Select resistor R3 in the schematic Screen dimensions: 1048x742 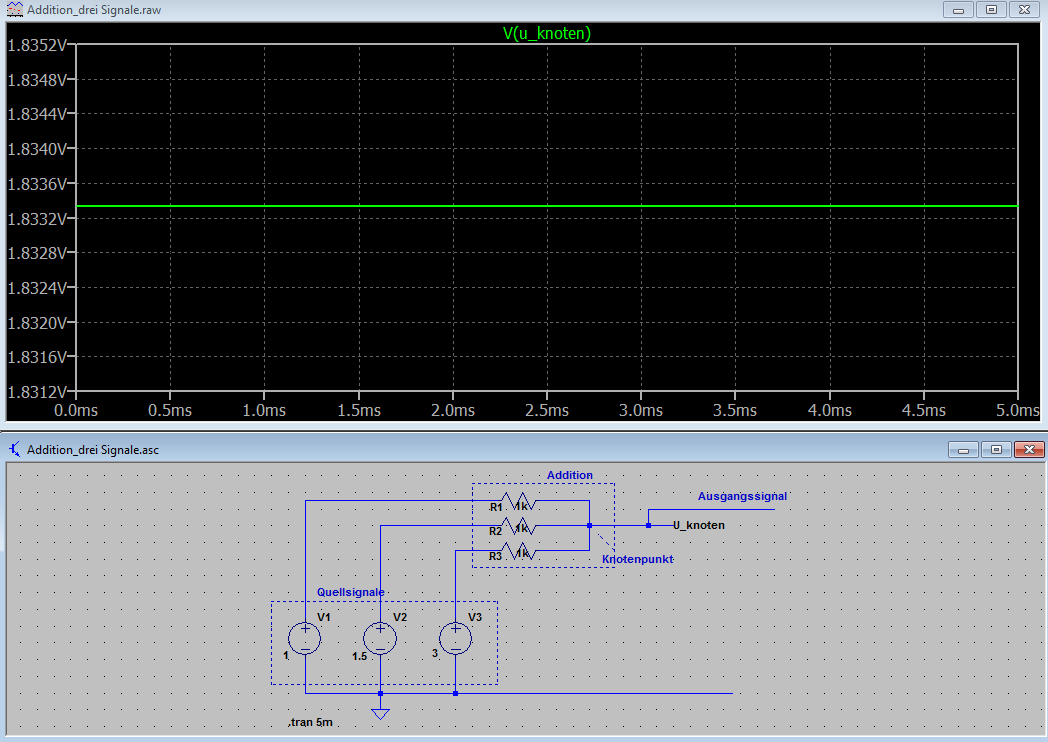click(x=520, y=550)
